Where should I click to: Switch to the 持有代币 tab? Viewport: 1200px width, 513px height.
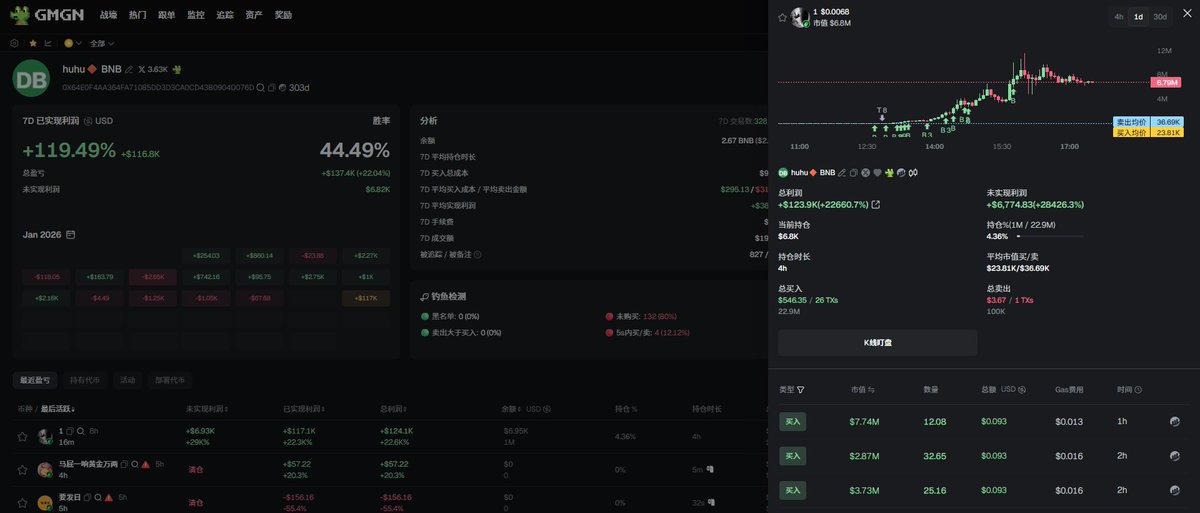click(85, 380)
